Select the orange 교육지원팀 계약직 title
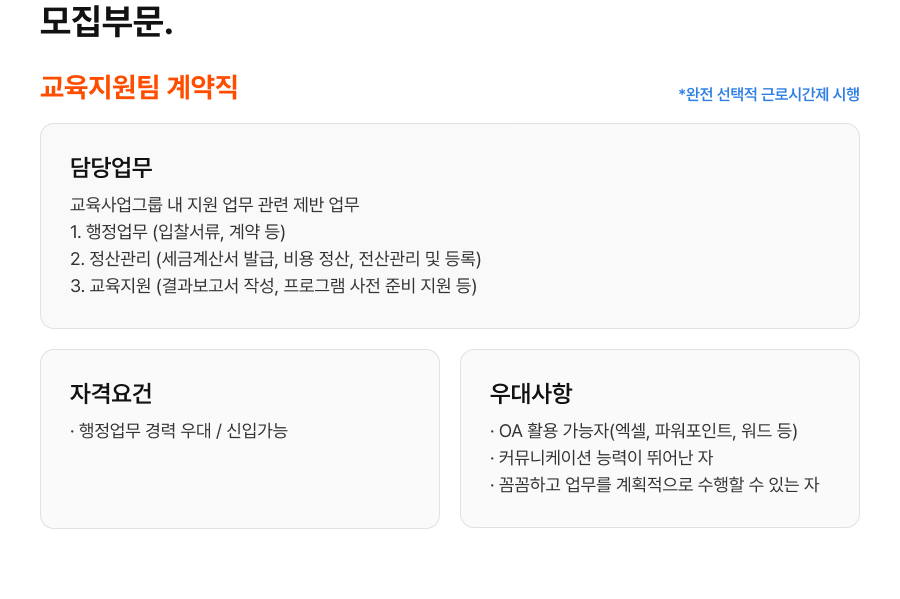900x599 pixels. (x=138, y=87)
